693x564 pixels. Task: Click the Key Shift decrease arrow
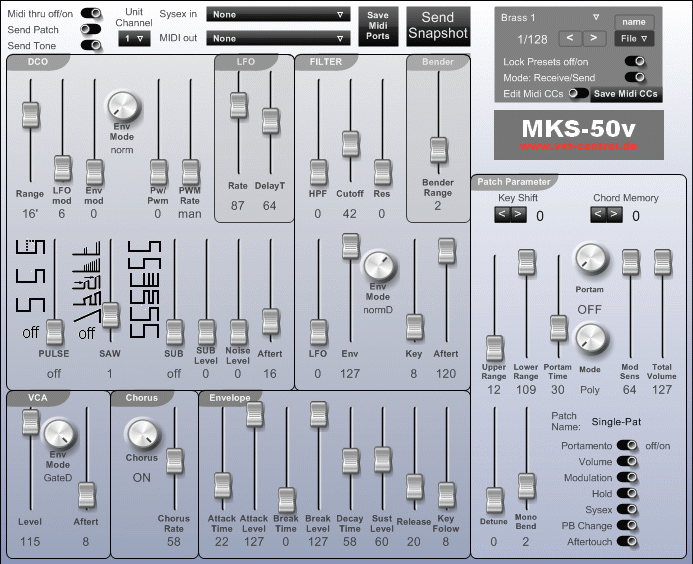pos(502,215)
